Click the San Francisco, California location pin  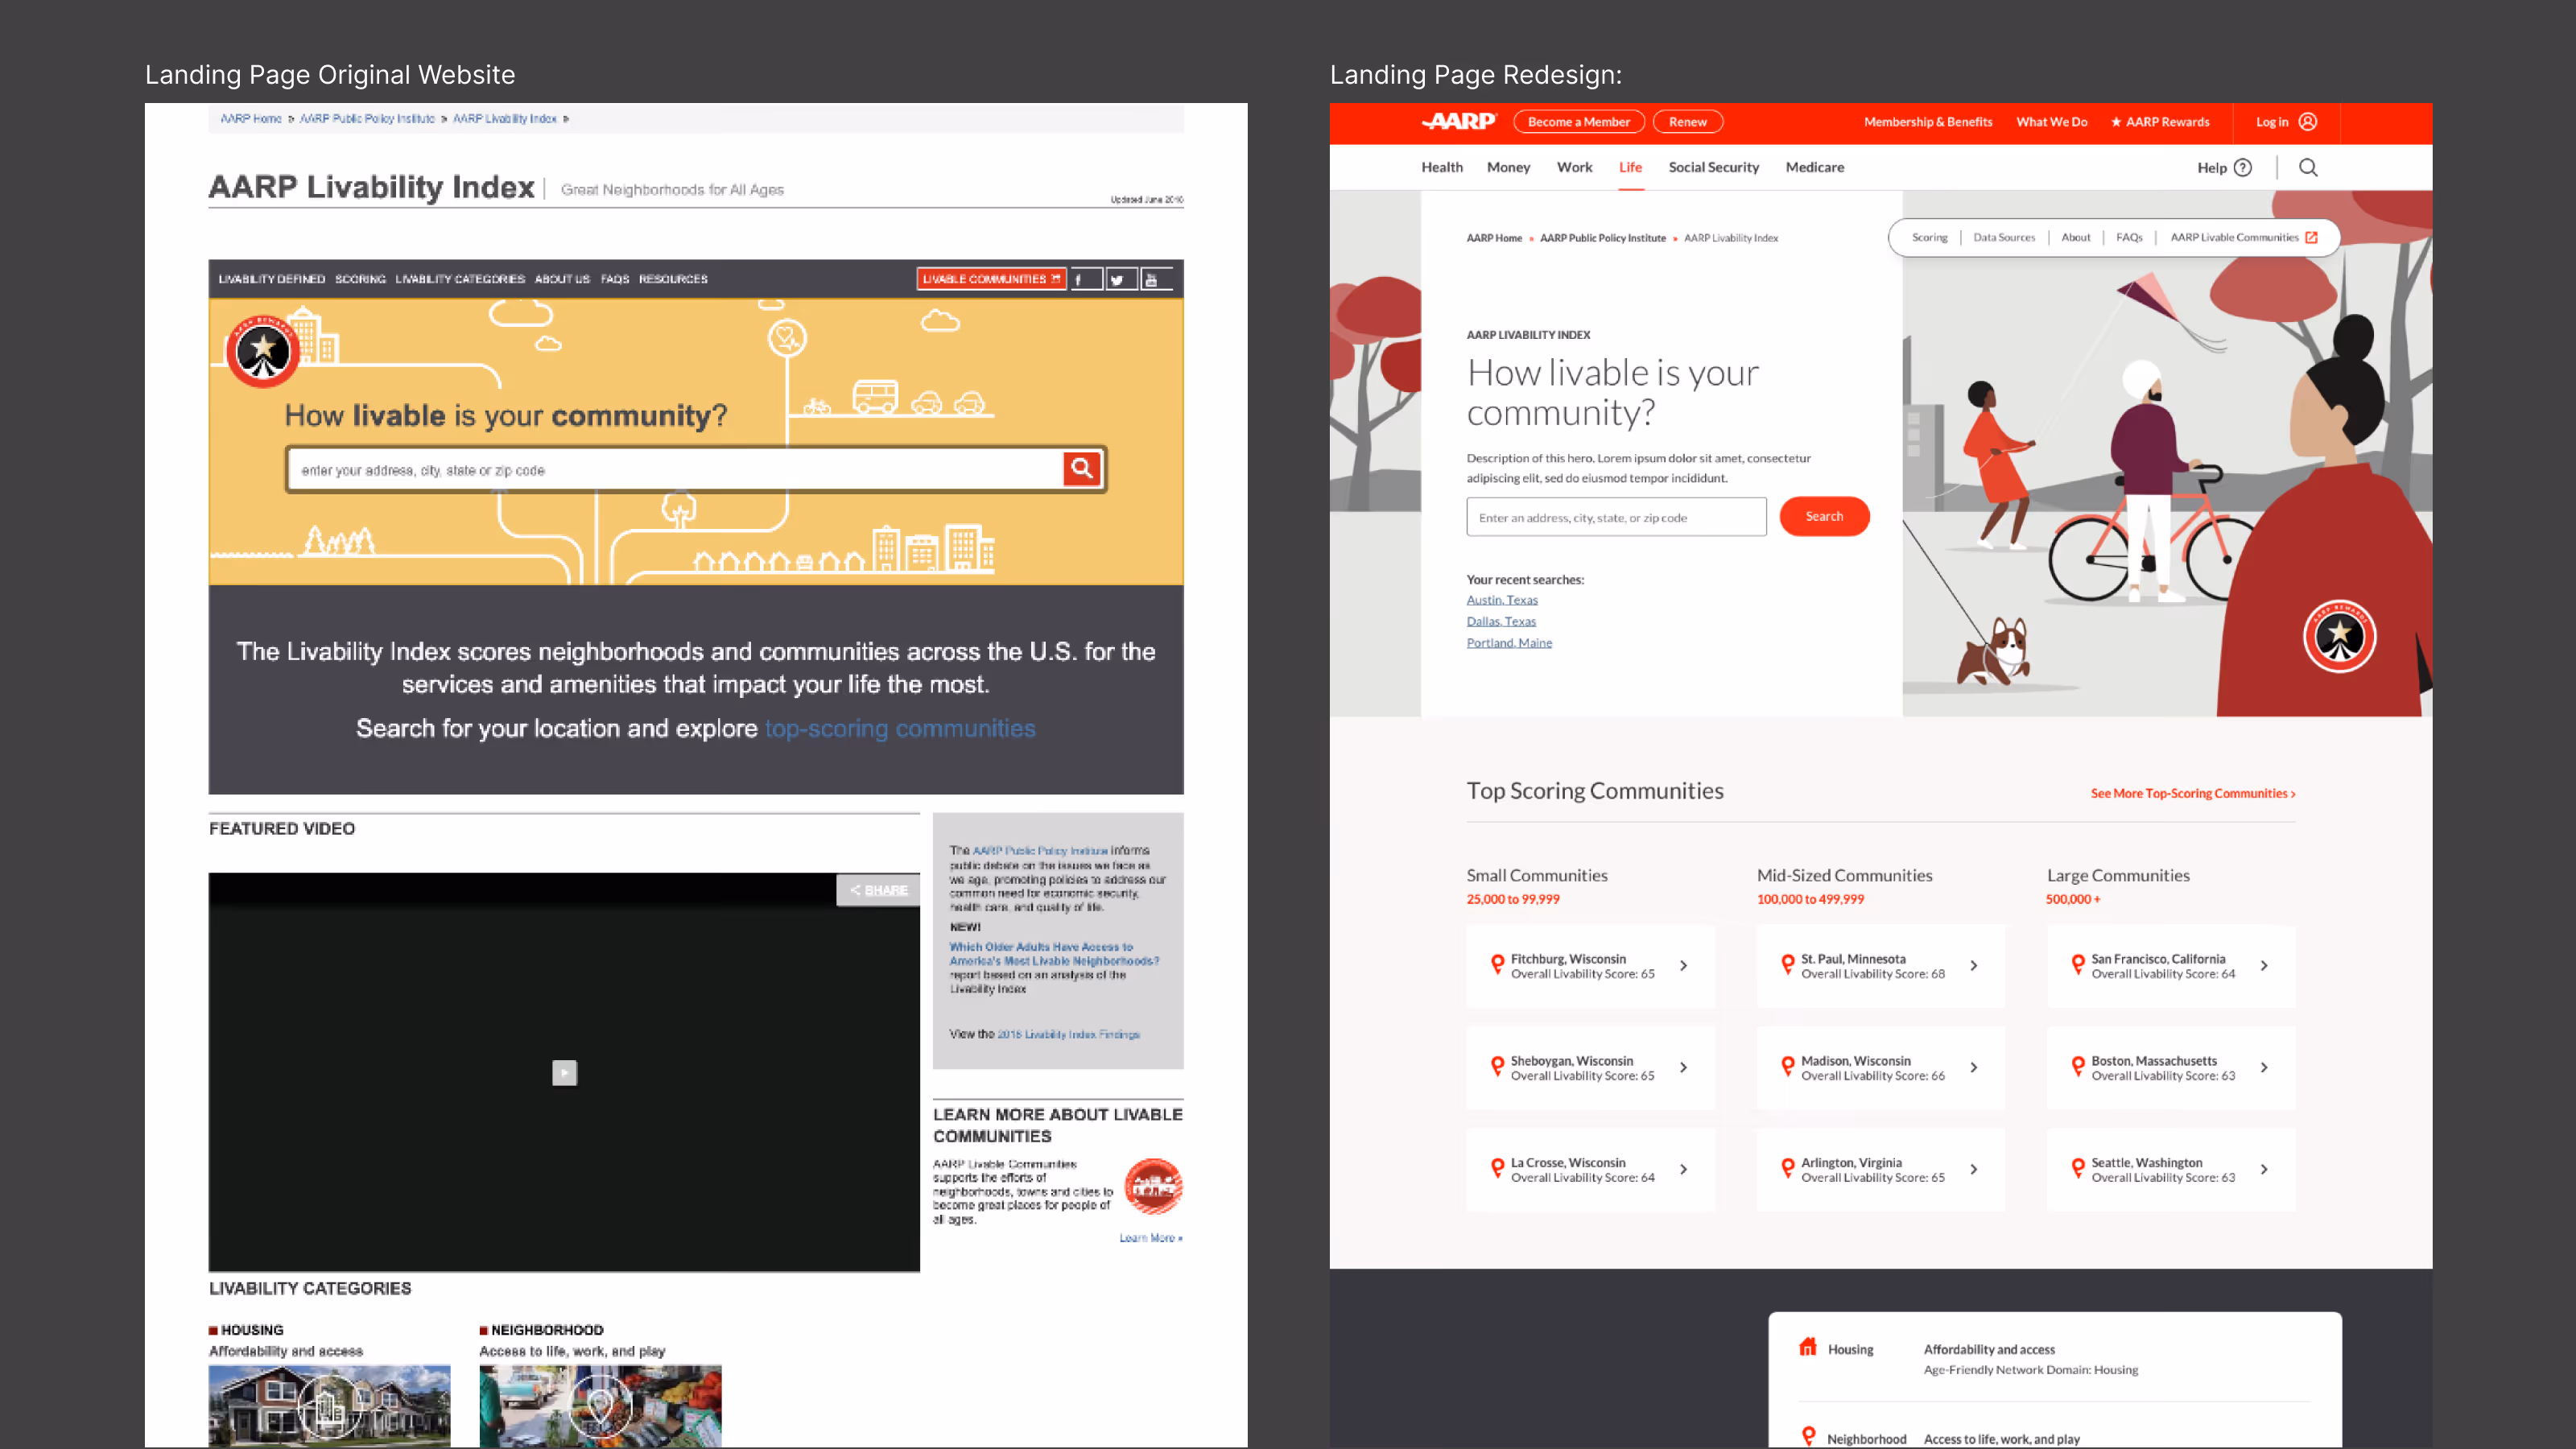point(2078,964)
